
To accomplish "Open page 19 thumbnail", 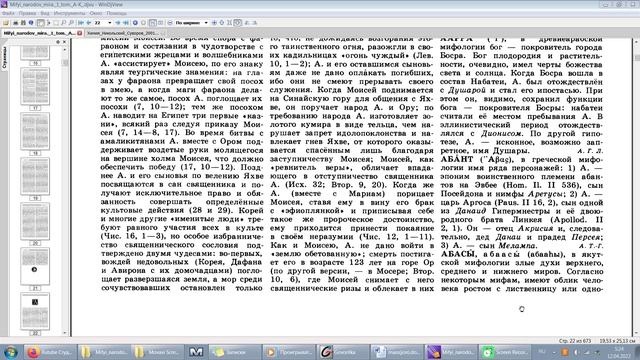I will coord(35,176).
